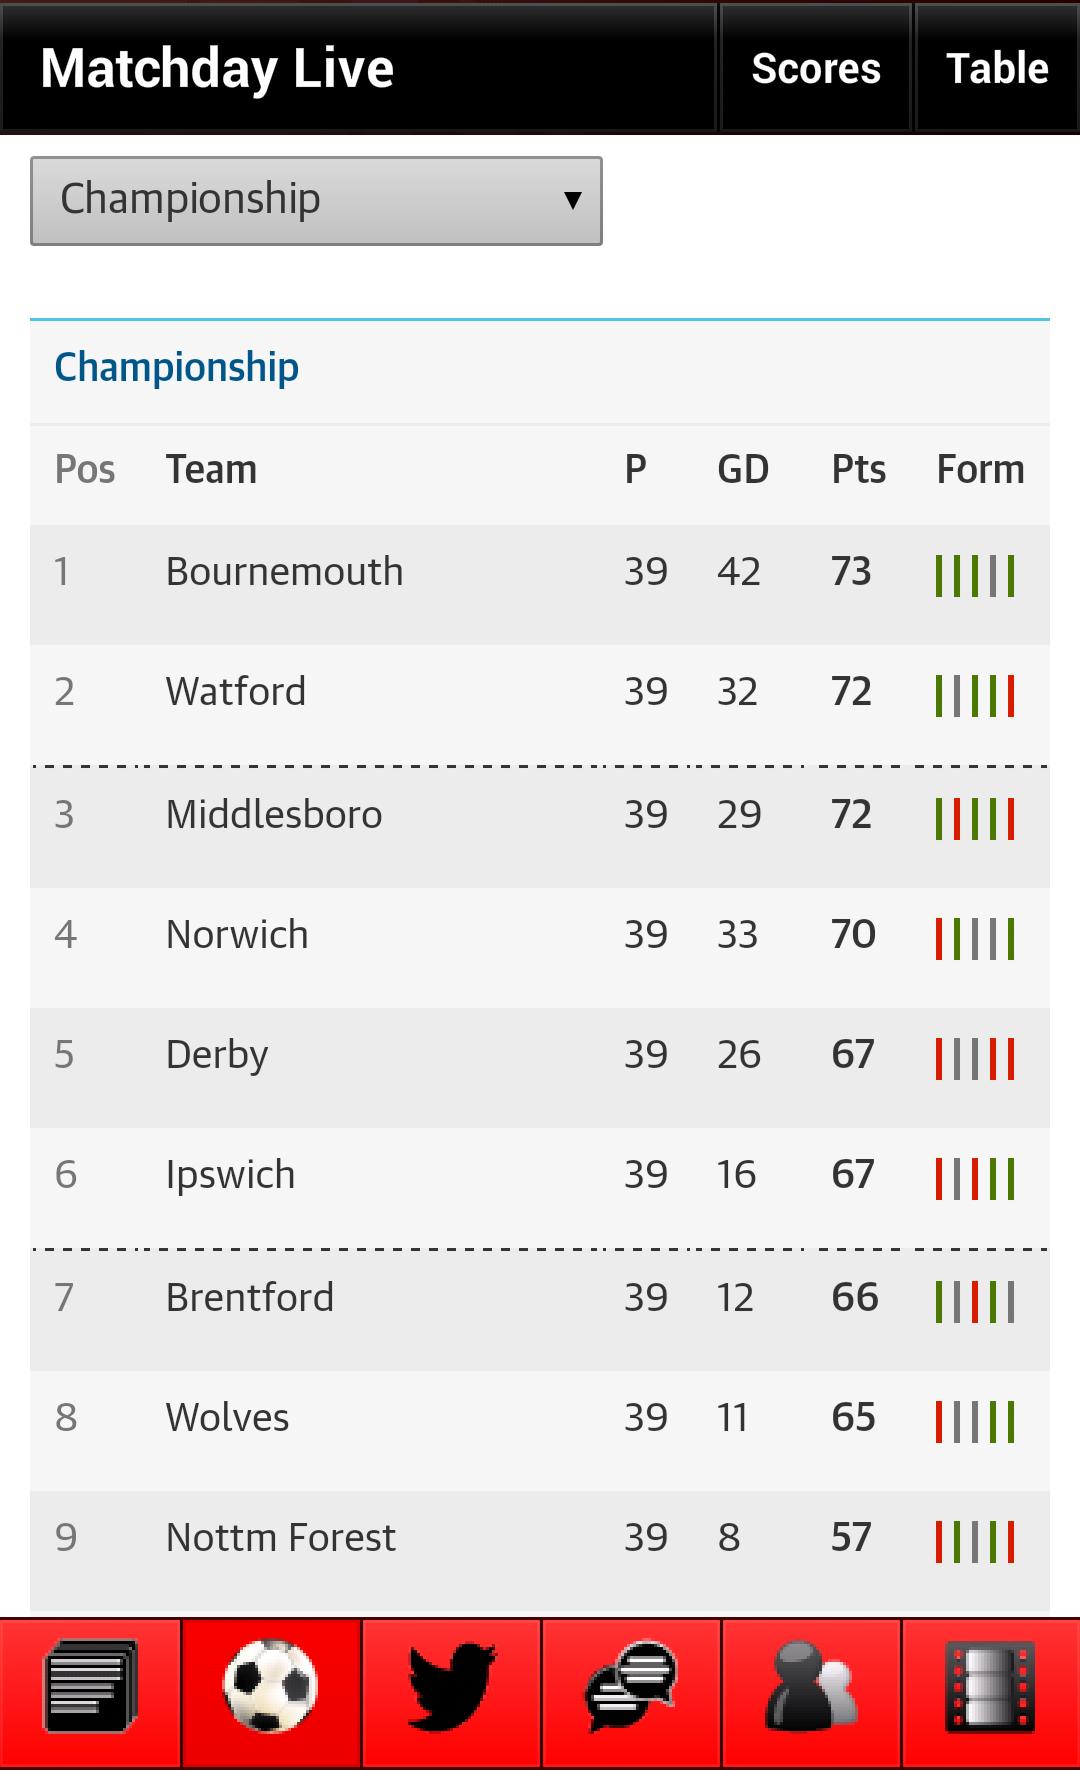Open the film strip video icon
Screen dimensions: 1080x1770
click(990, 1687)
